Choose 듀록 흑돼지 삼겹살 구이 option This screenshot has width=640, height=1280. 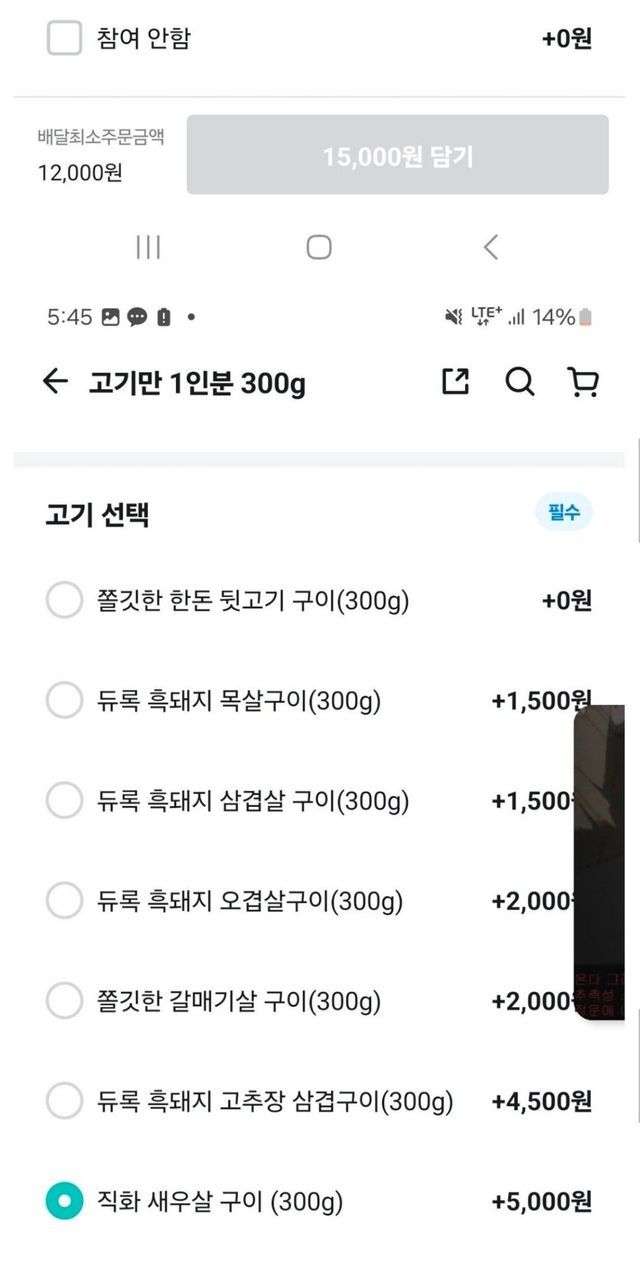point(64,801)
